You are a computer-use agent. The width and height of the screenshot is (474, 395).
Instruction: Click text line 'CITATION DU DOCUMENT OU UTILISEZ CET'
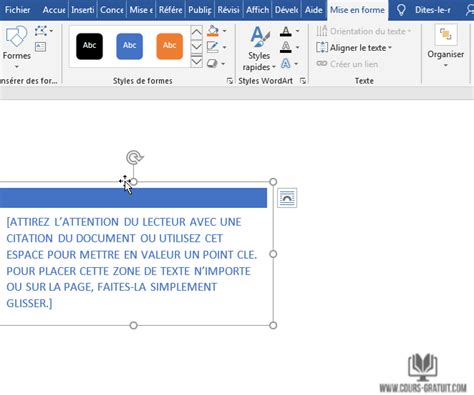click(114, 238)
